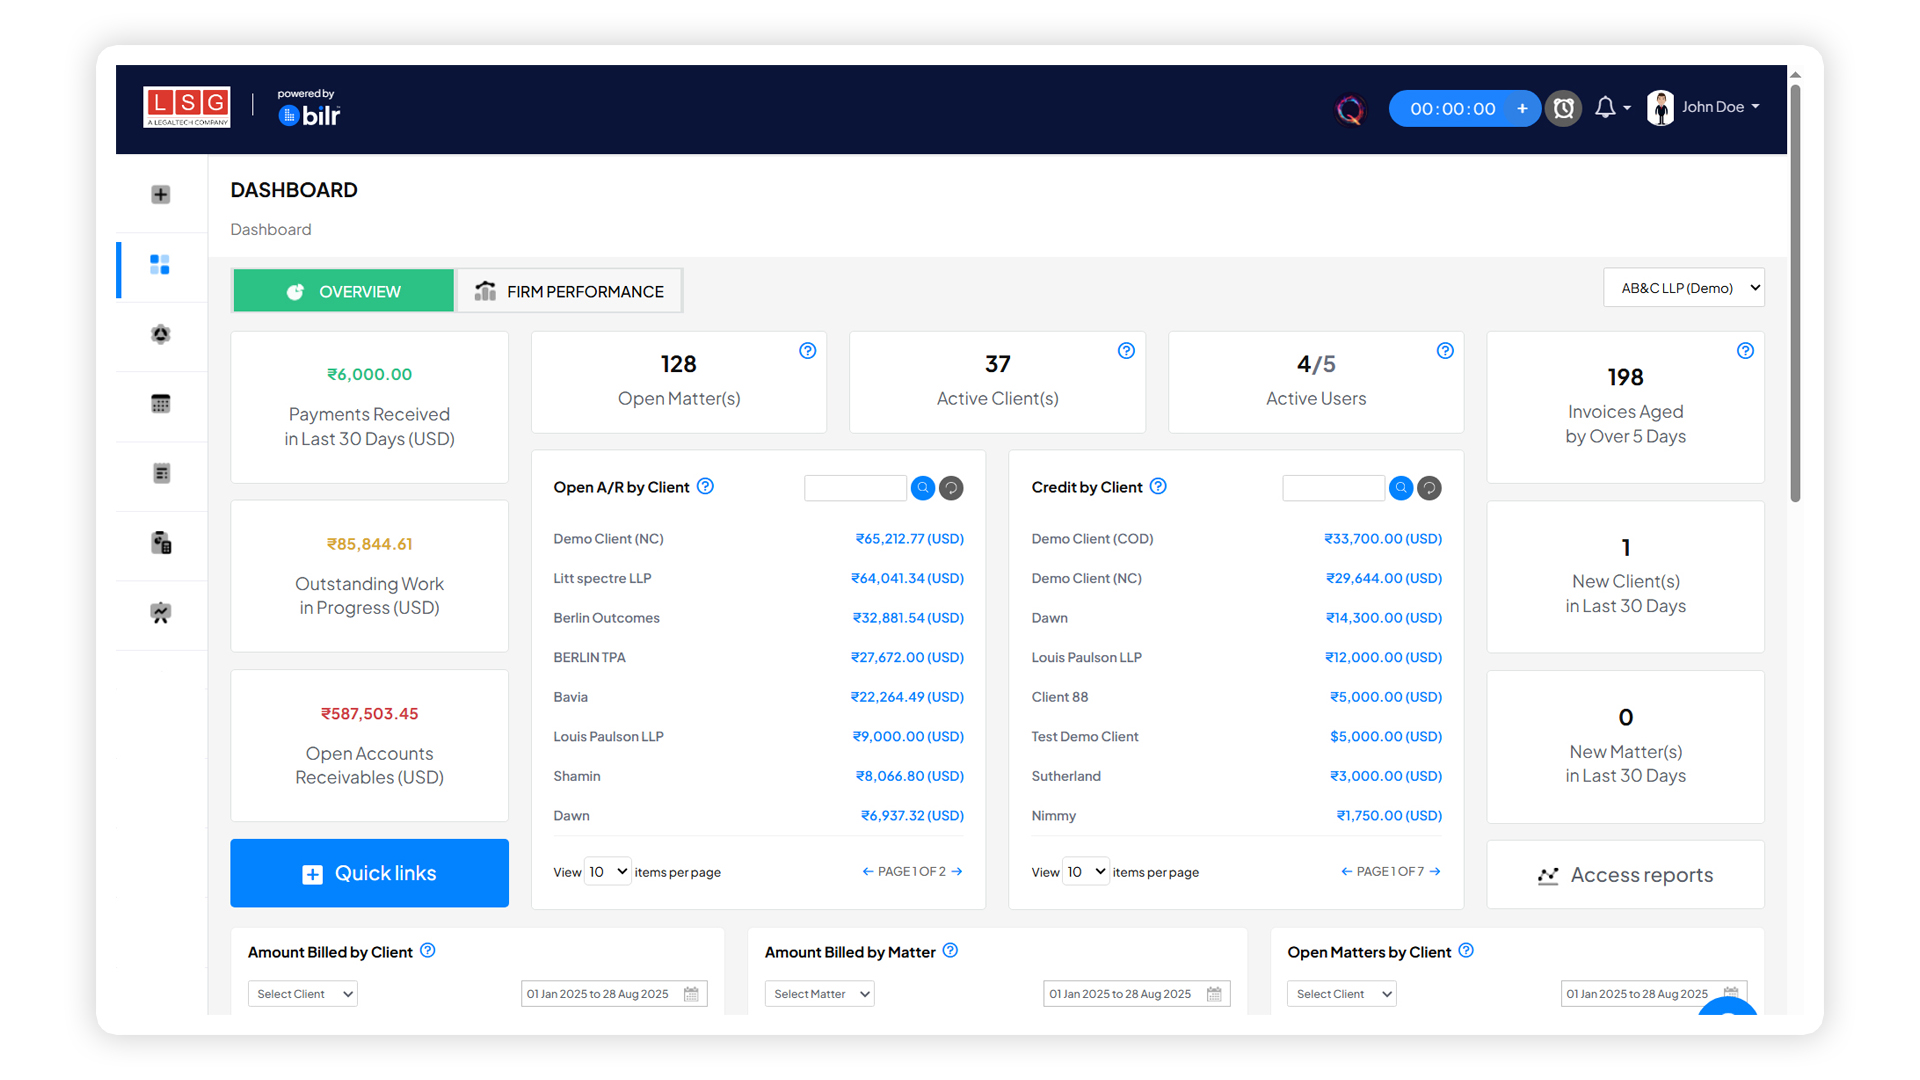Open Access reports
Viewport: 1920px width, 1080px height.
[1625, 875]
